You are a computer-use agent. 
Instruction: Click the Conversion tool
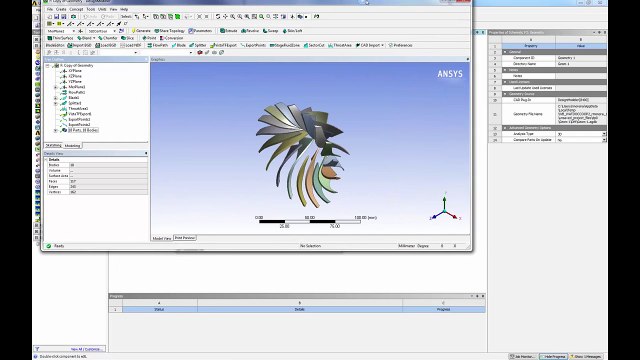coord(171,38)
